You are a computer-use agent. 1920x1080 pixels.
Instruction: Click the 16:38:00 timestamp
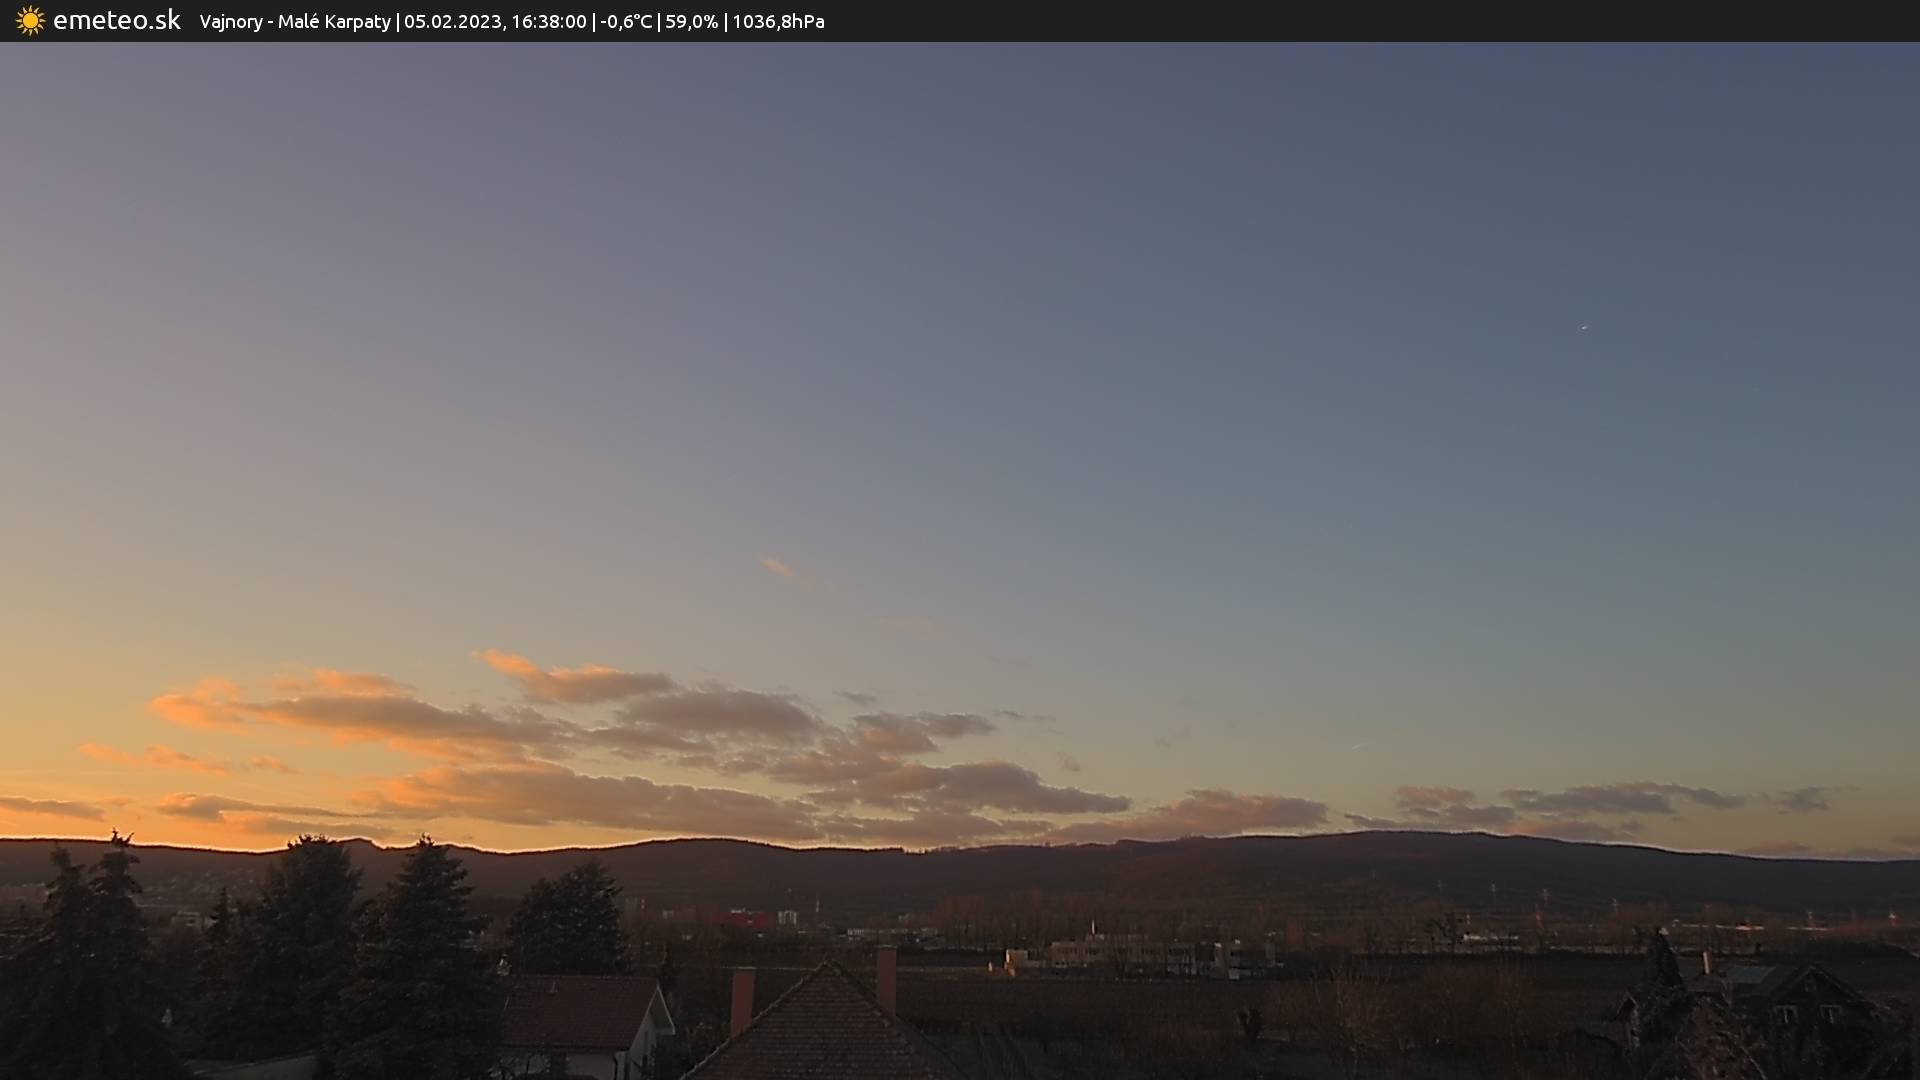pos(548,21)
